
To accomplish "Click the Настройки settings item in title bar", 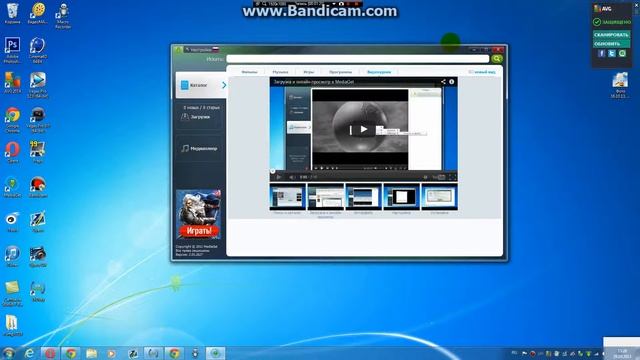I will tap(198, 49).
